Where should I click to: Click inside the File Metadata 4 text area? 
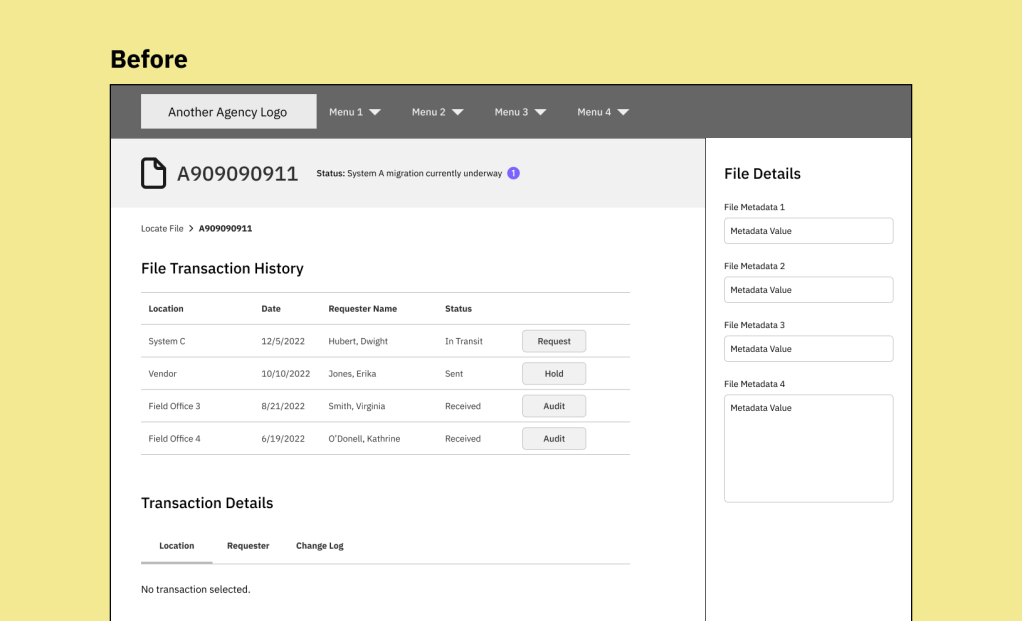[808, 448]
